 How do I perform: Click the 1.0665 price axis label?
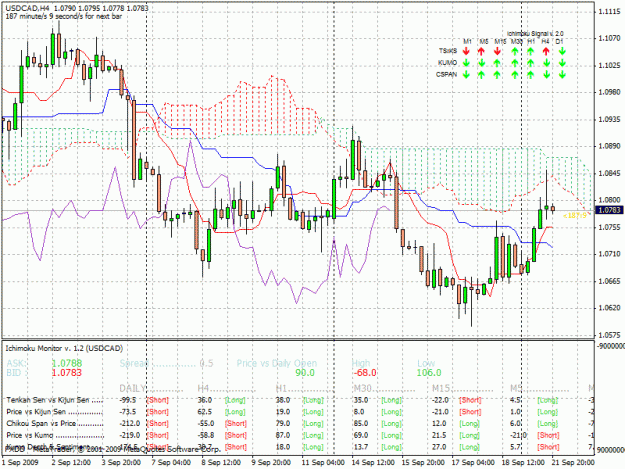[x=609, y=281]
